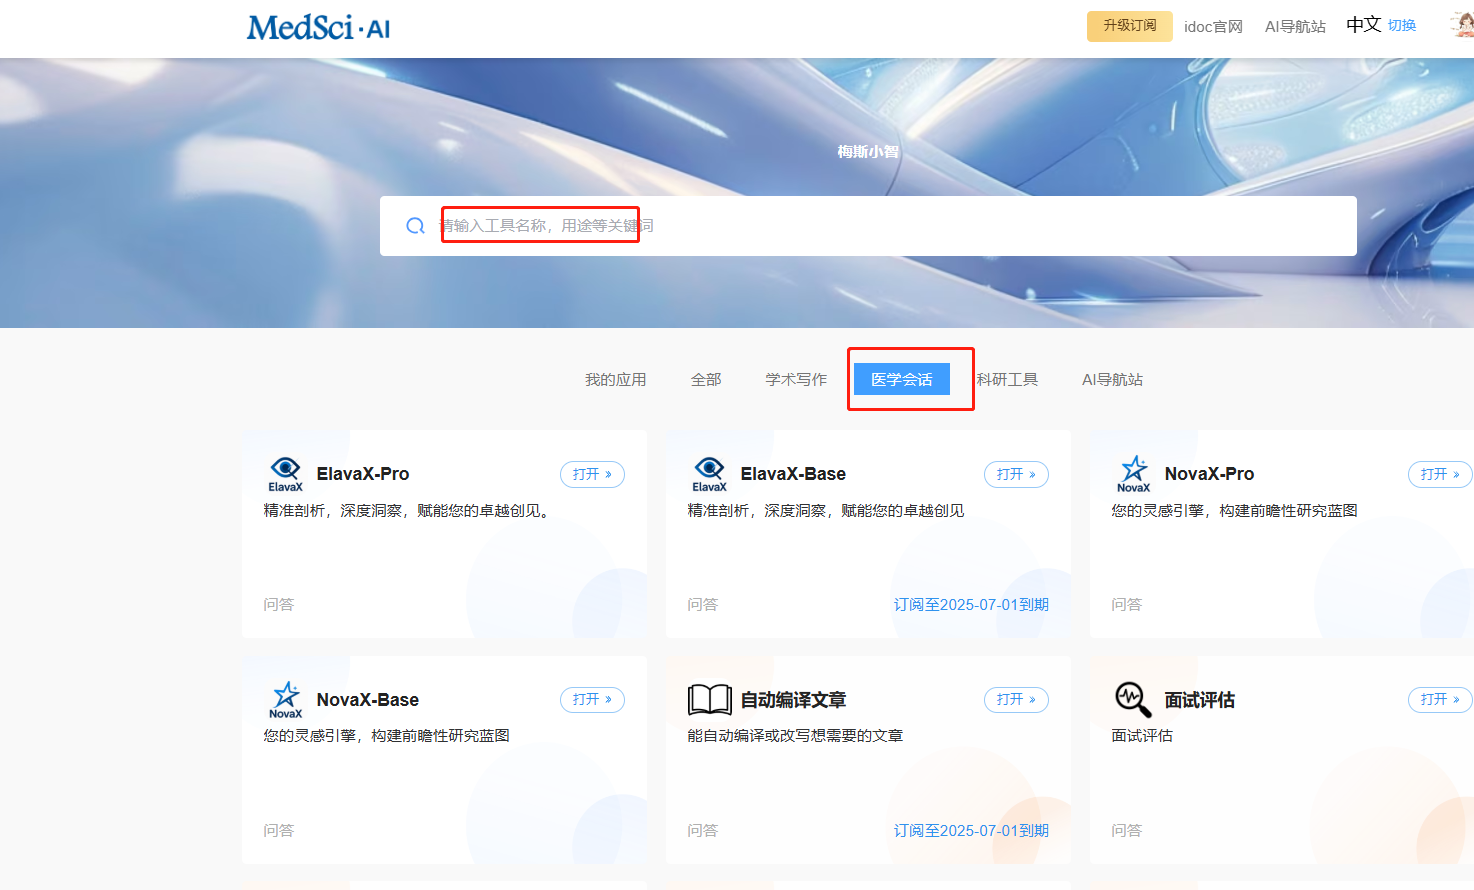Image resolution: width=1474 pixels, height=890 pixels.
Task: Focus the tool name search input
Action: [x=868, y=226]
